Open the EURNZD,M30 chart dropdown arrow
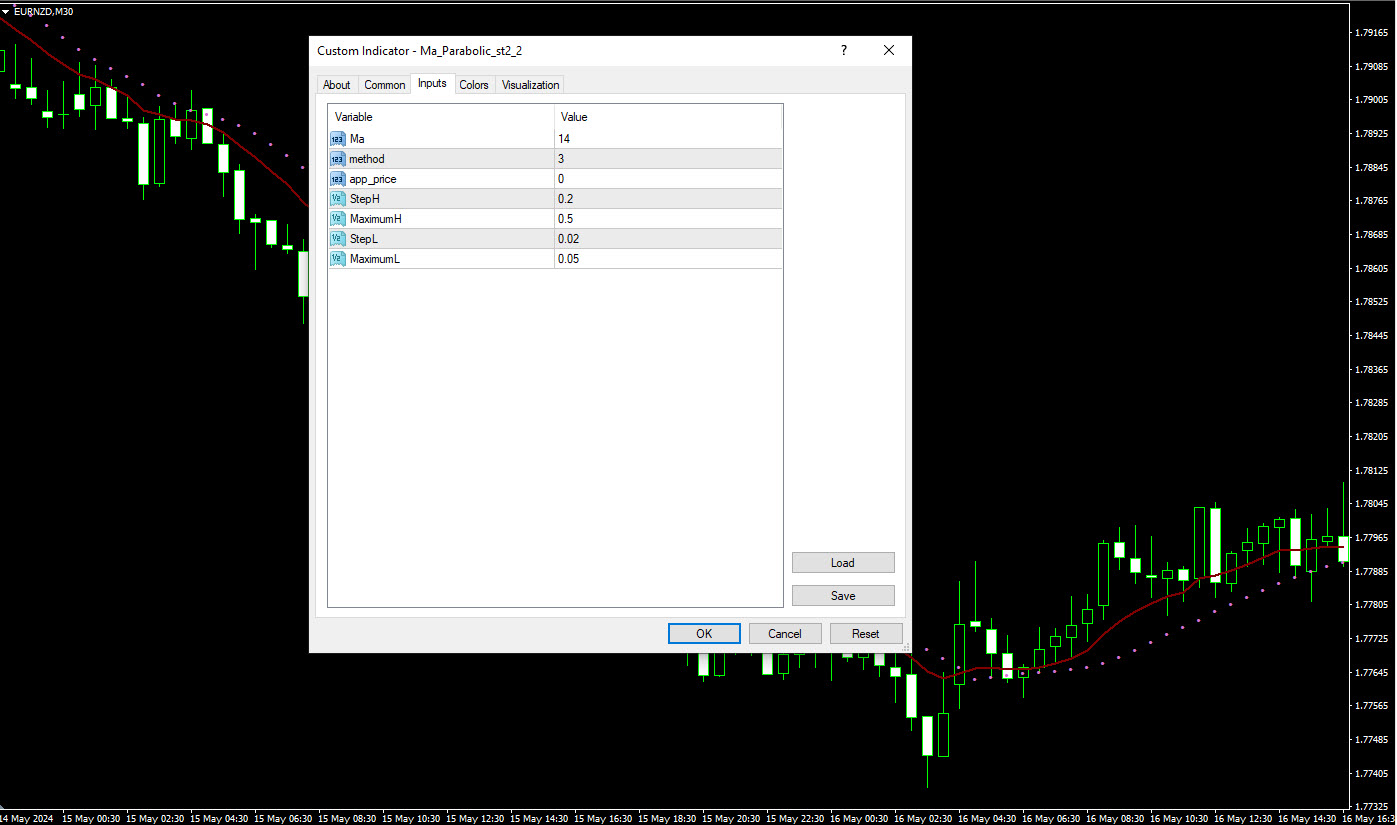 click(x=6, y=11)
